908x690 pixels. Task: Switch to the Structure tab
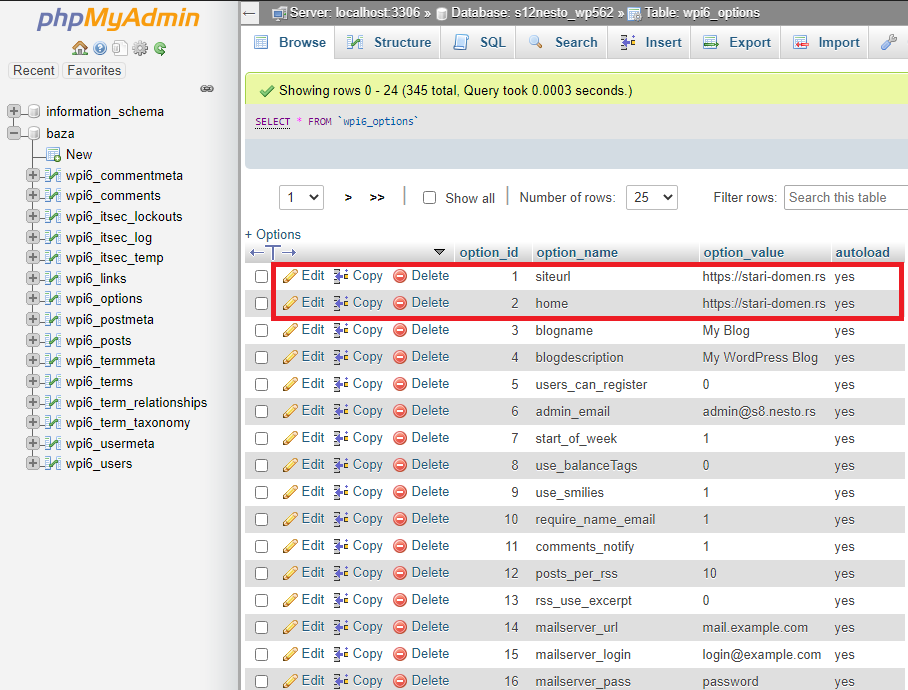389,42
